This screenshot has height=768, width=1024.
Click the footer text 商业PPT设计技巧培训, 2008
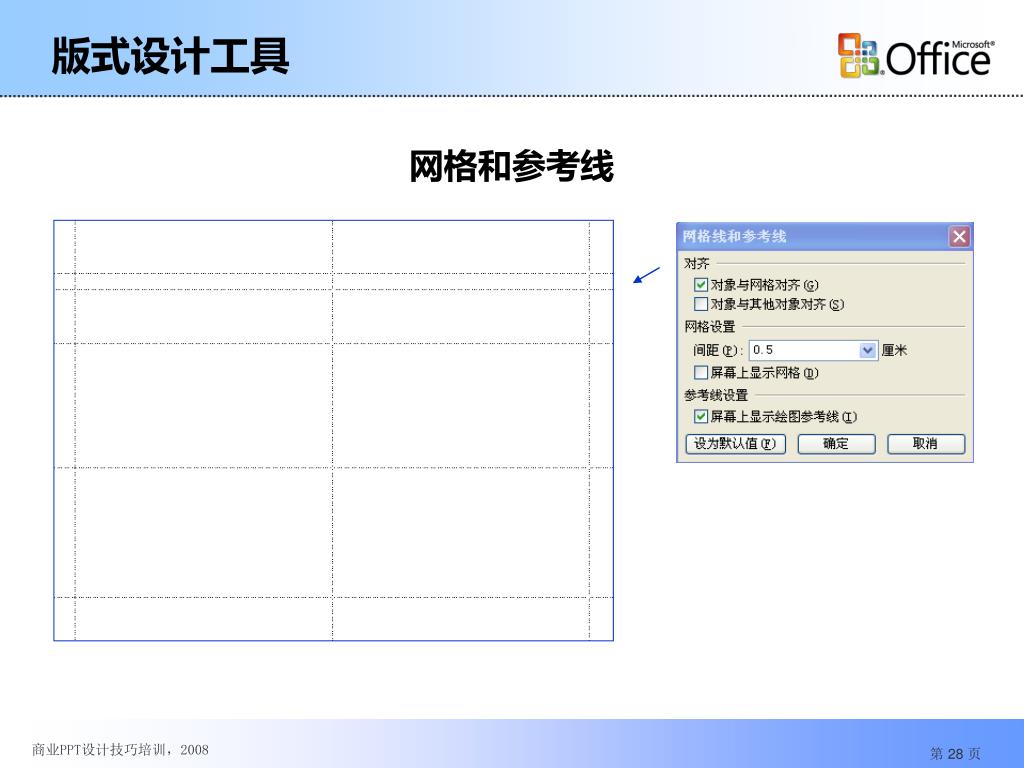pyautogui.click(x=120, y=750)
